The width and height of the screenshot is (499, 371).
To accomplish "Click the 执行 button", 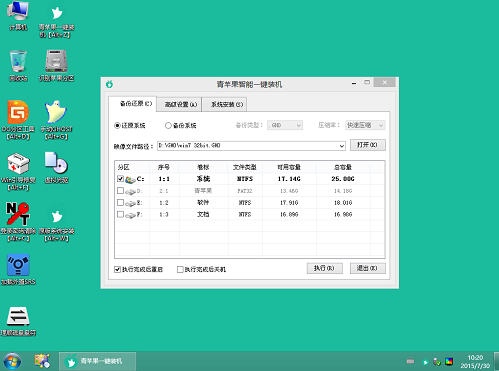I will coord(324,268).
